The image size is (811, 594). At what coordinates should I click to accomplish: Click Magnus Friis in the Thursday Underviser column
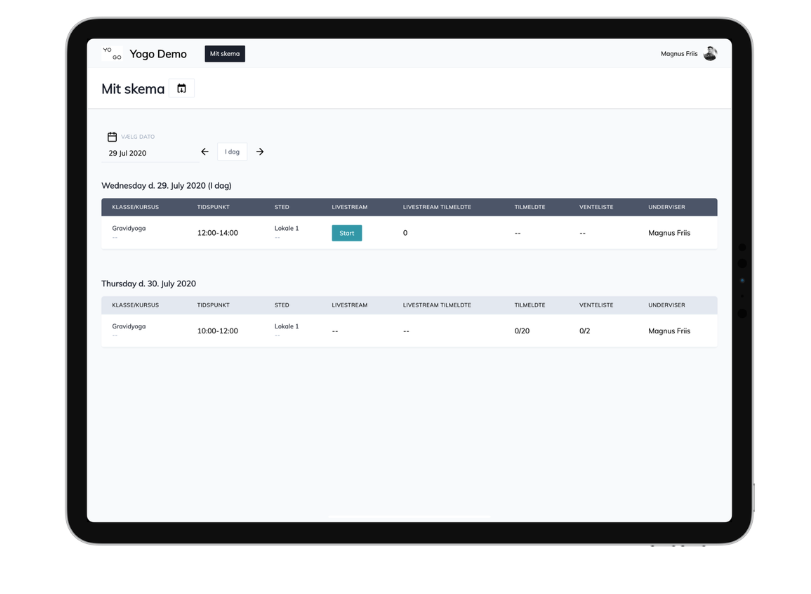click(670, 330)
